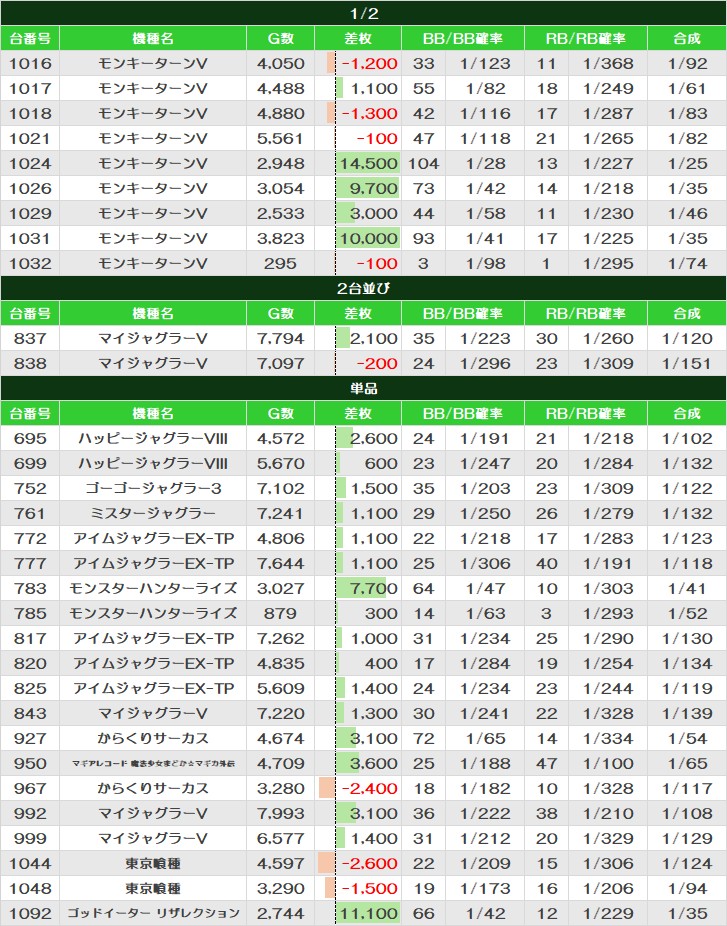
Task: Click the 400 difference value in row 820
Action: click(x=381, y=663)
